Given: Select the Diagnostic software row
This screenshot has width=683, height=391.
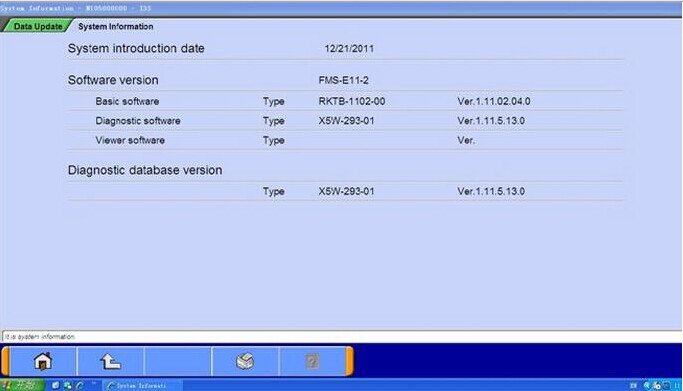Looking at the screenshot, I should coord(345,121).
